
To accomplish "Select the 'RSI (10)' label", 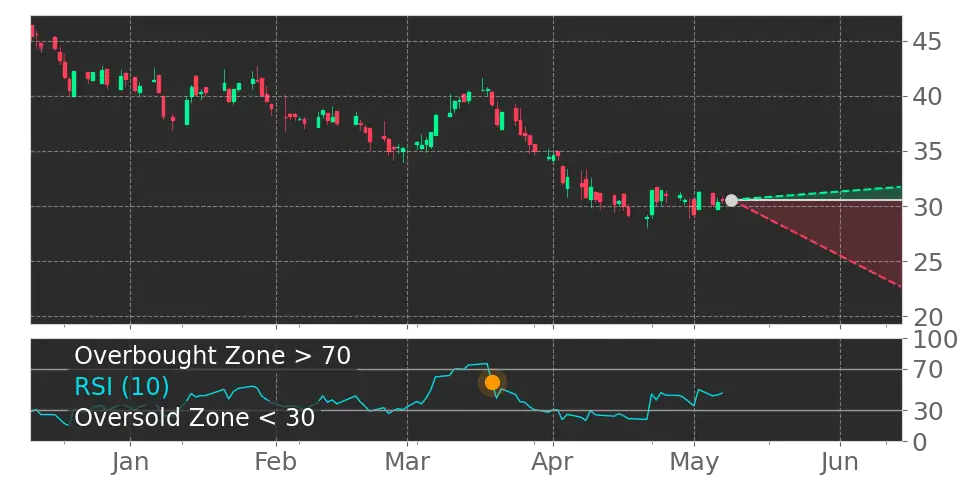I will 122,387.
